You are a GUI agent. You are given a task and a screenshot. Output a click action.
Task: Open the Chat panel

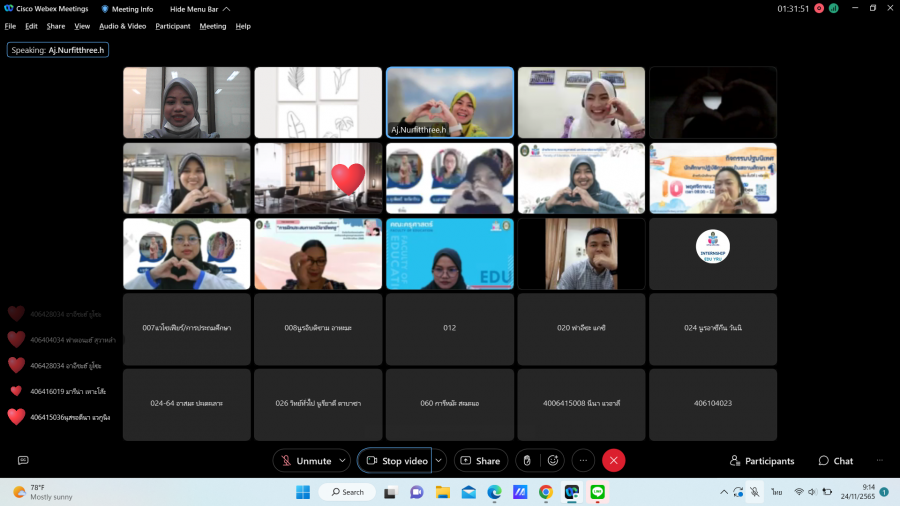835,461
